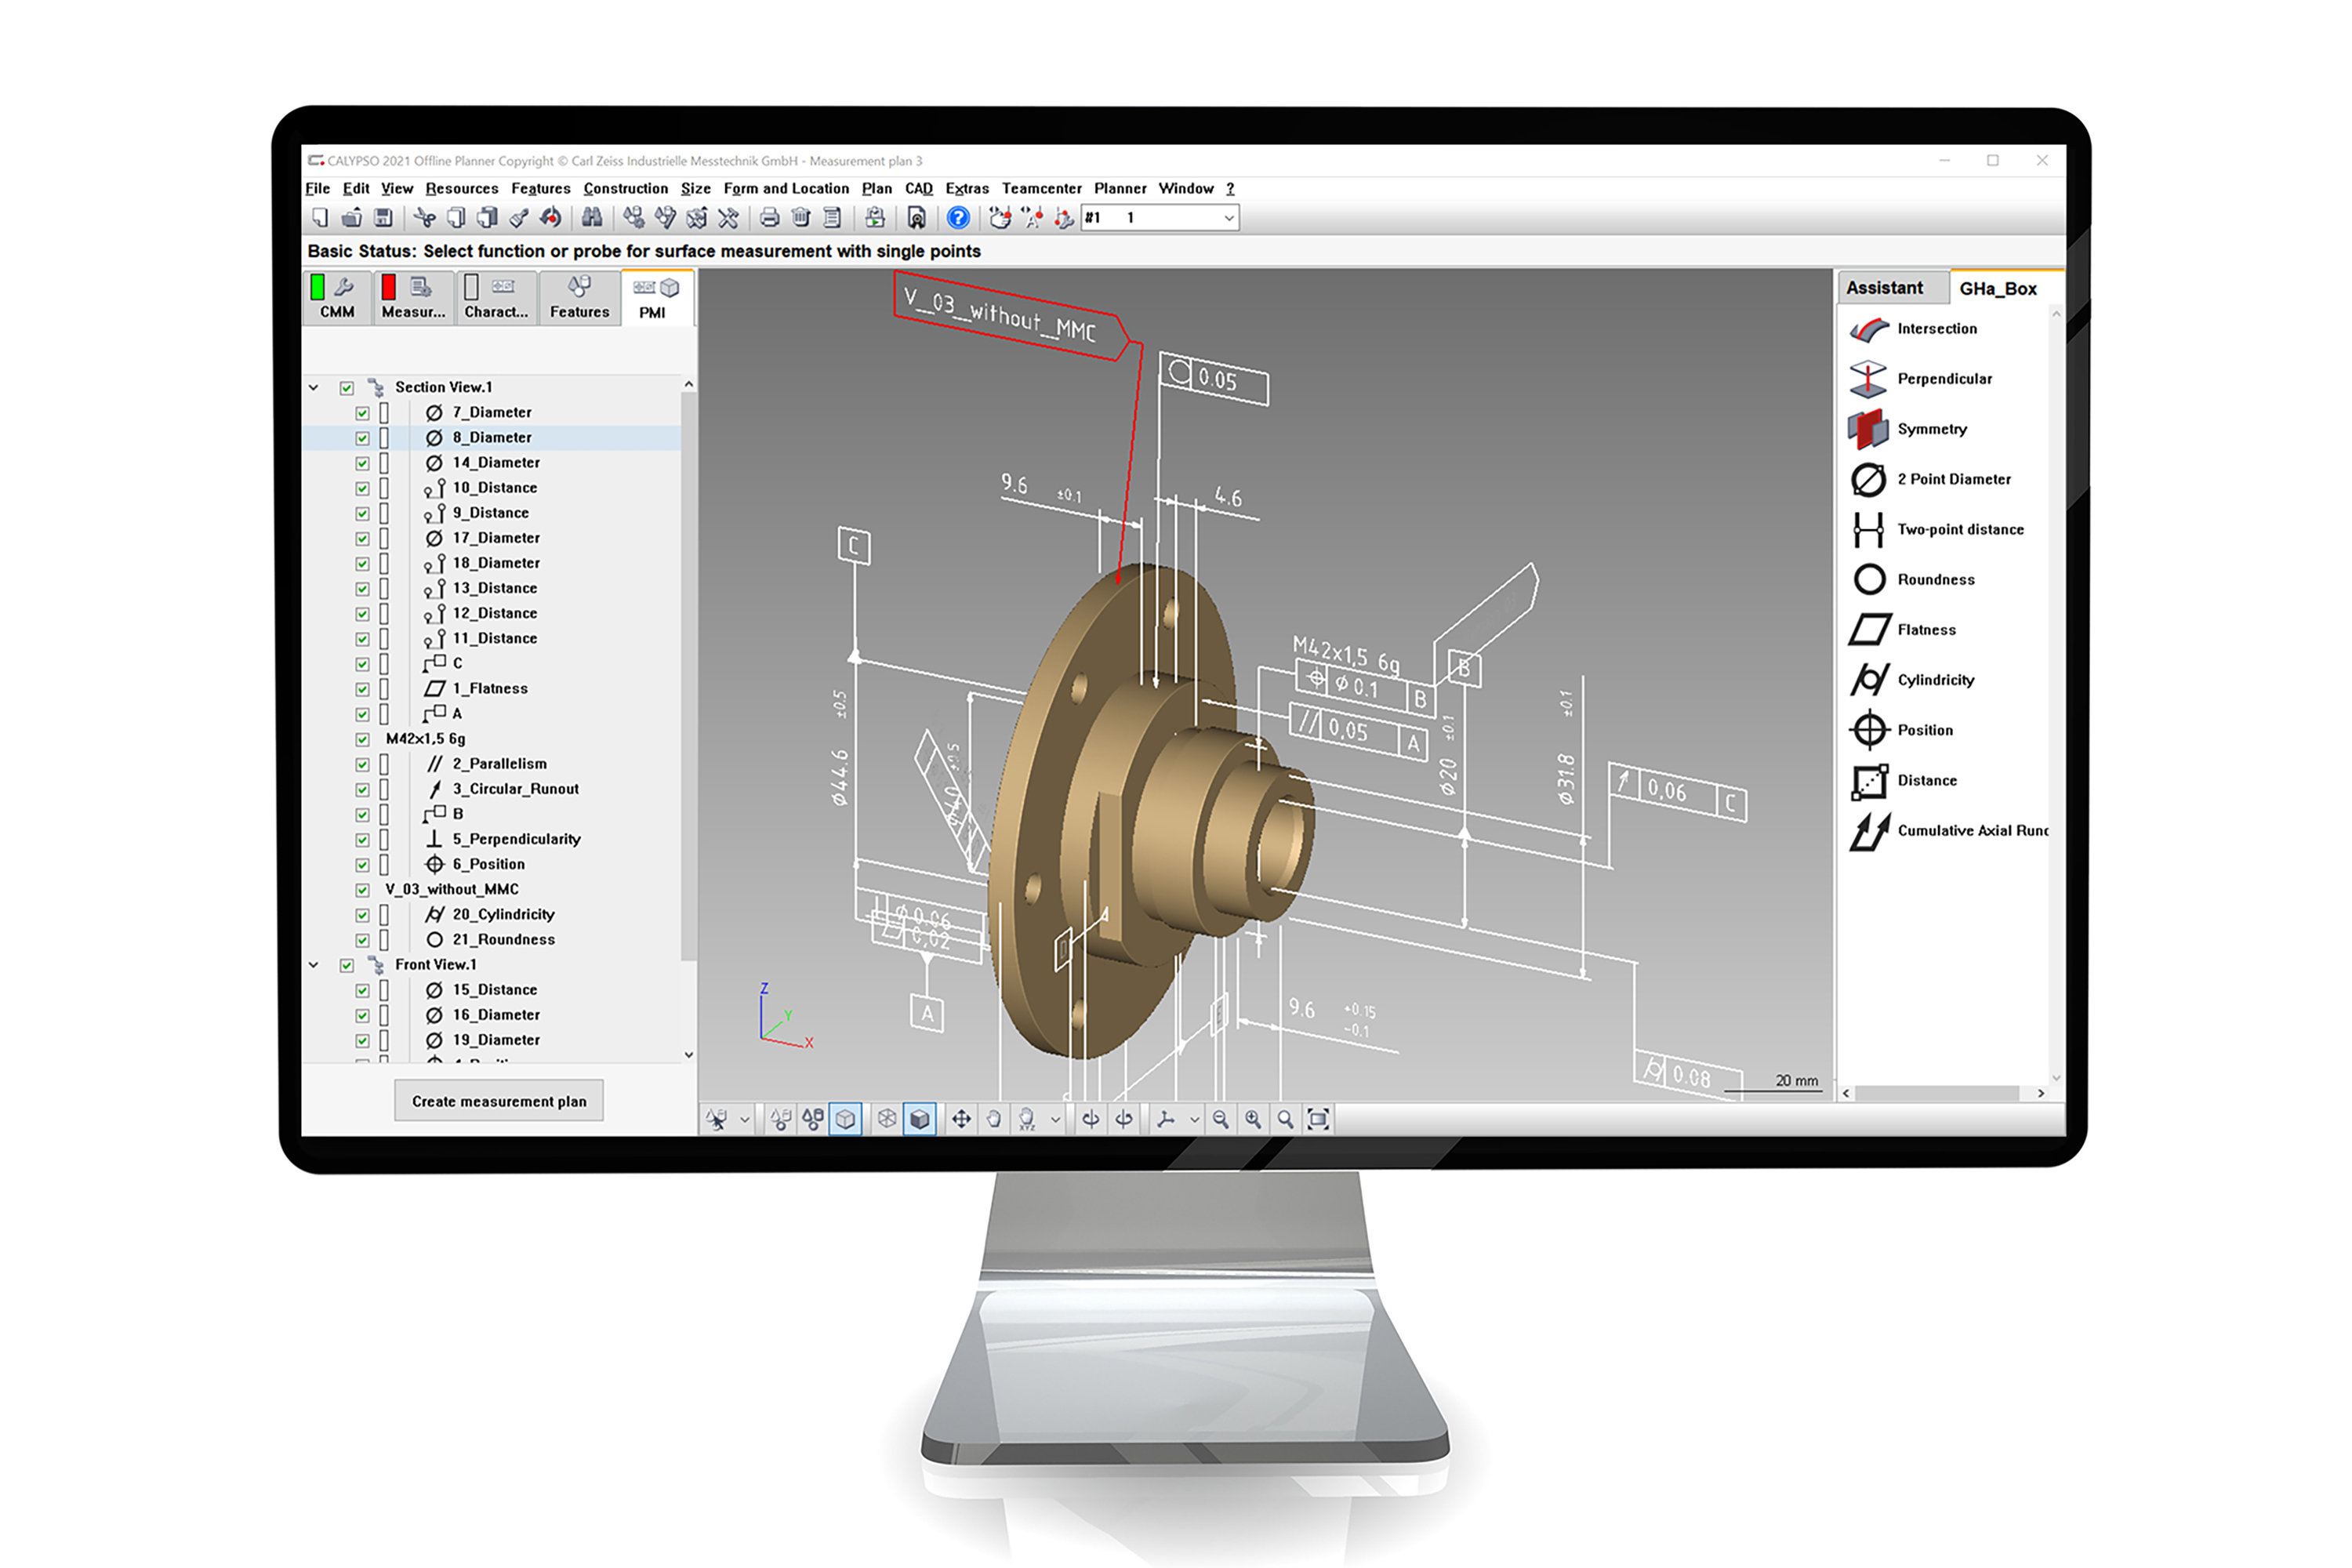Viewport: 2352px width, 1568px height.
Task: Select the Cylindricity icon in the GHa_Box panel
Action: tap(1868, 680)
